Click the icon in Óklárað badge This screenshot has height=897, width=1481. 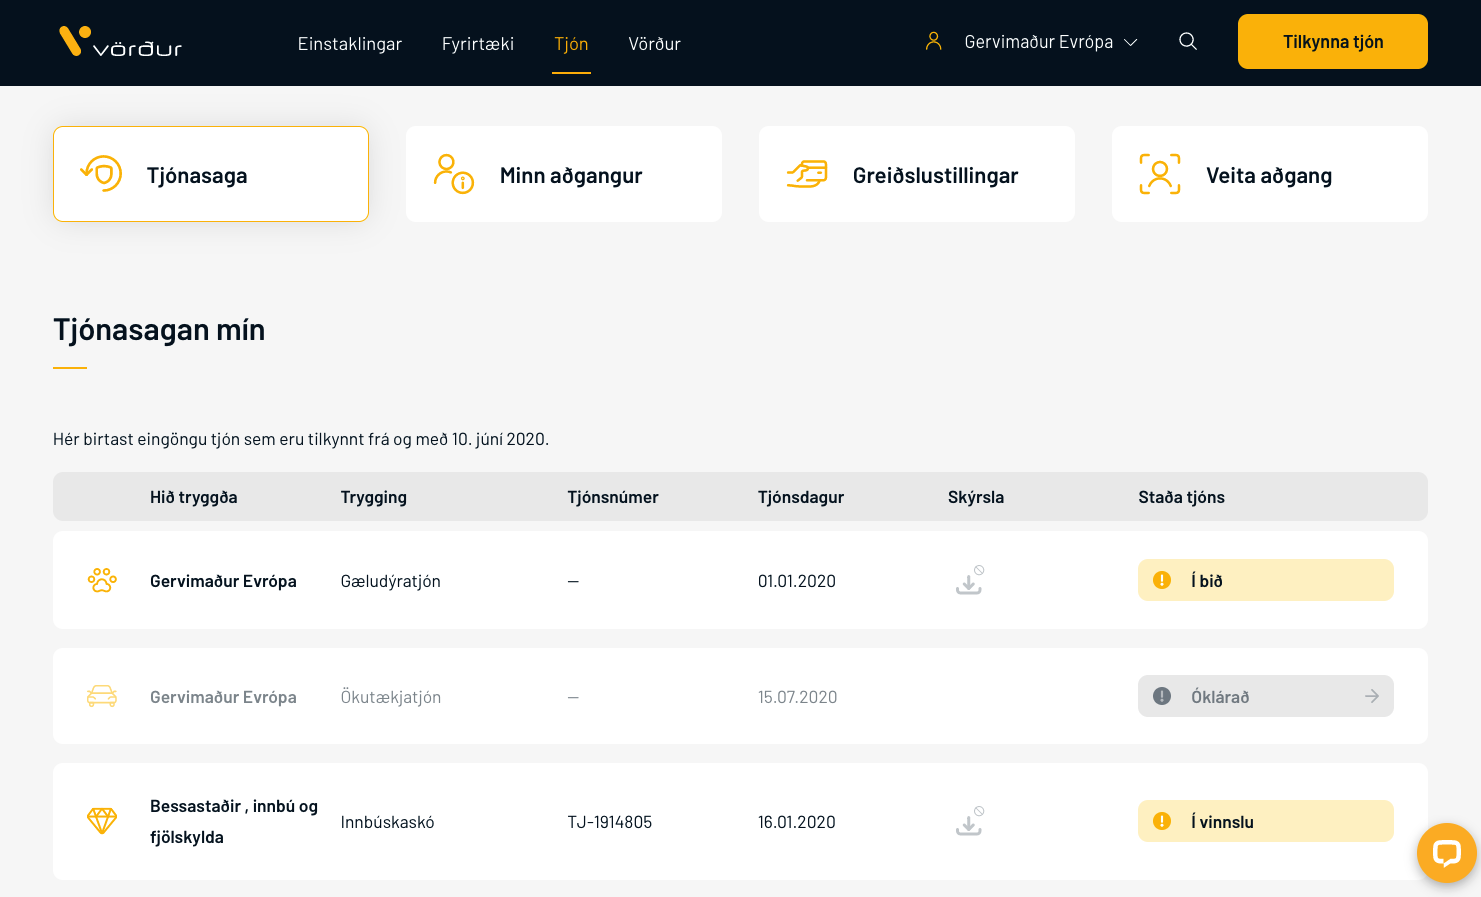[1162, 696]
